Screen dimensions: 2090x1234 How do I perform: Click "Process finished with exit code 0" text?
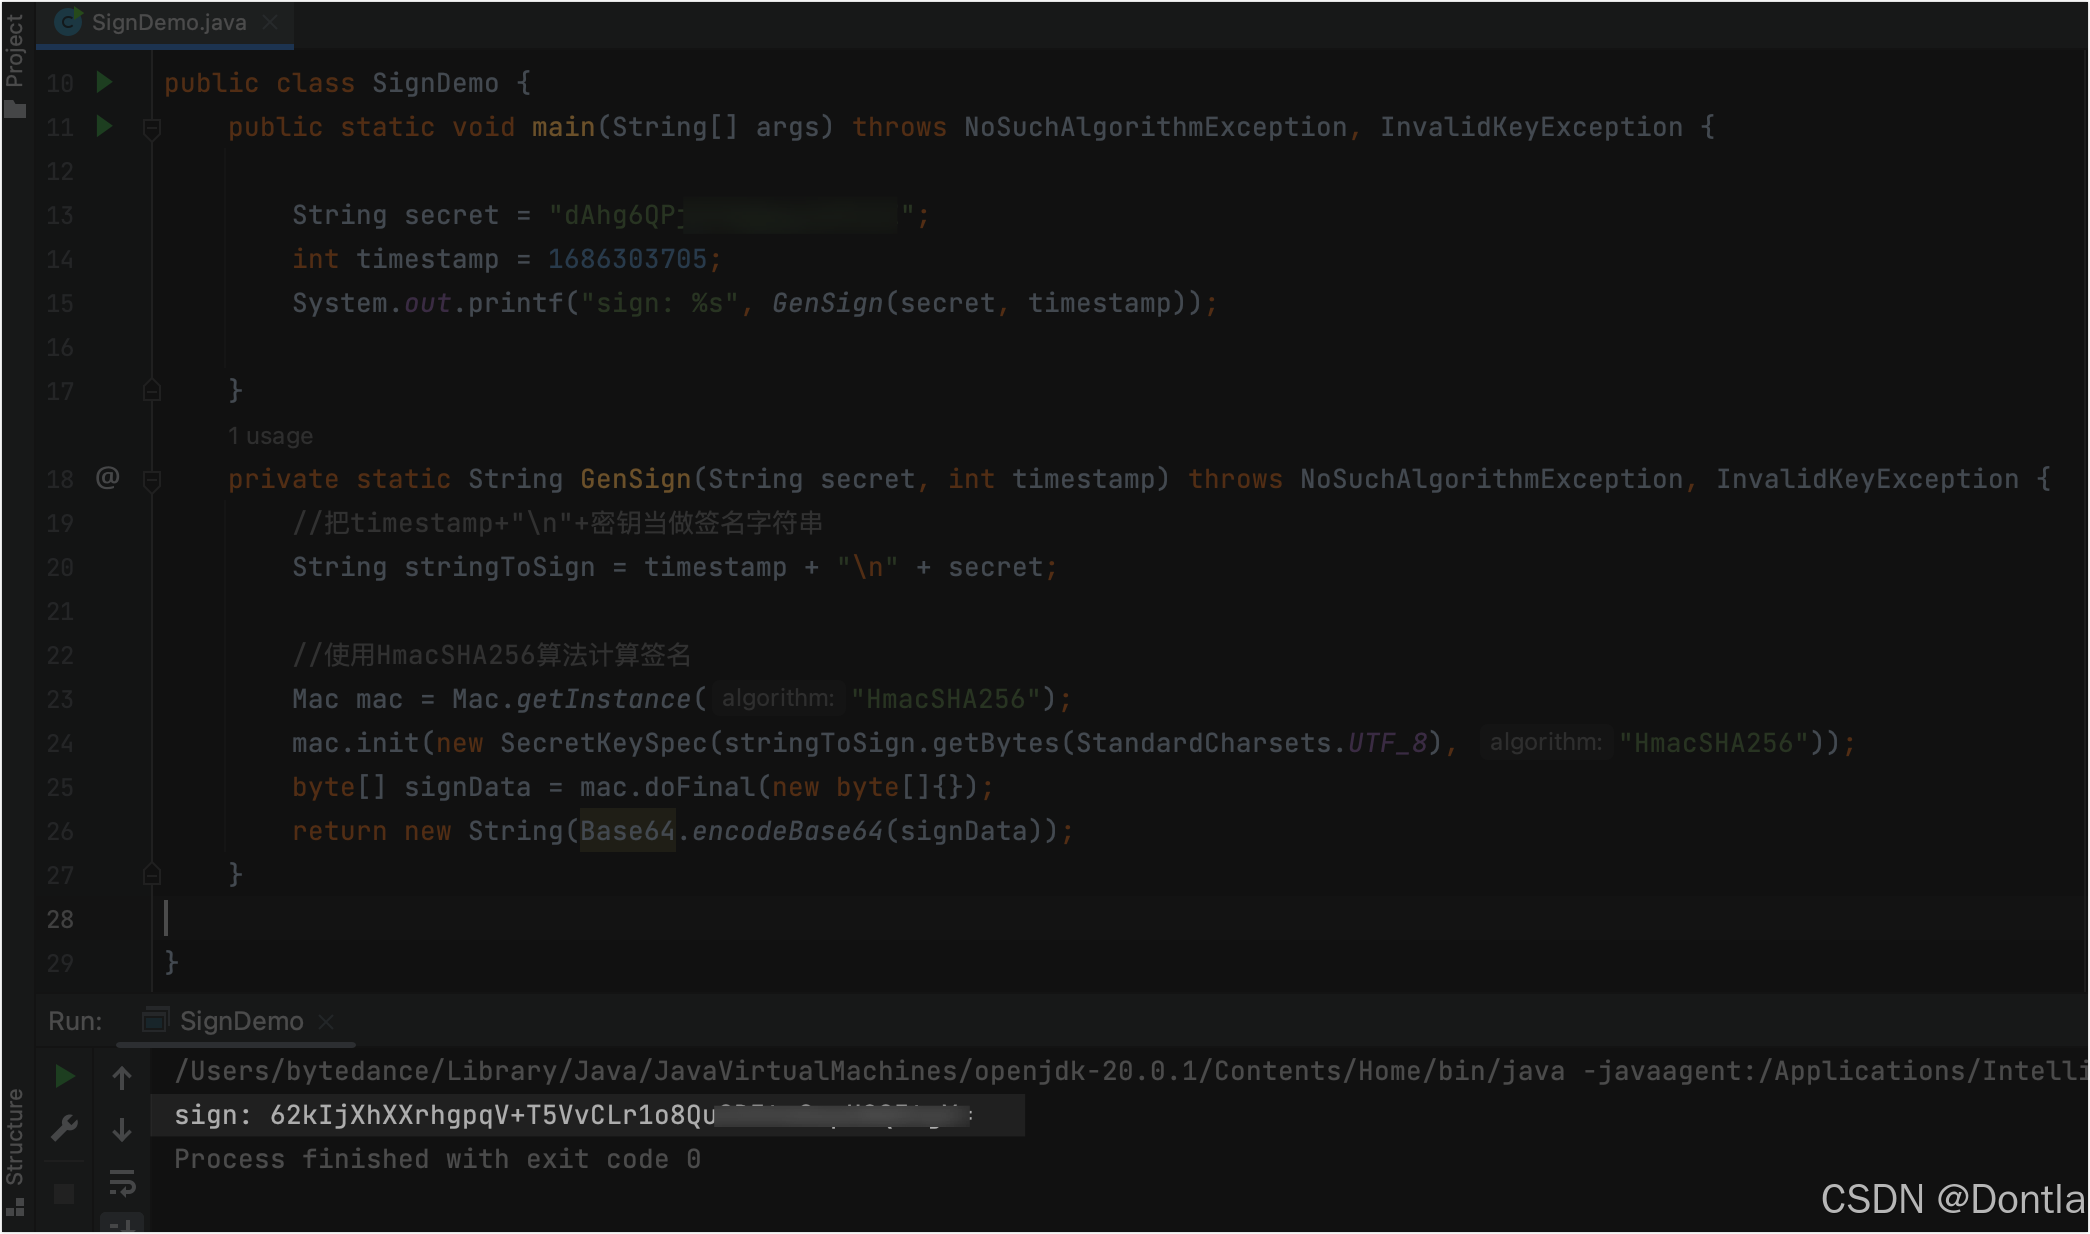437,1159
